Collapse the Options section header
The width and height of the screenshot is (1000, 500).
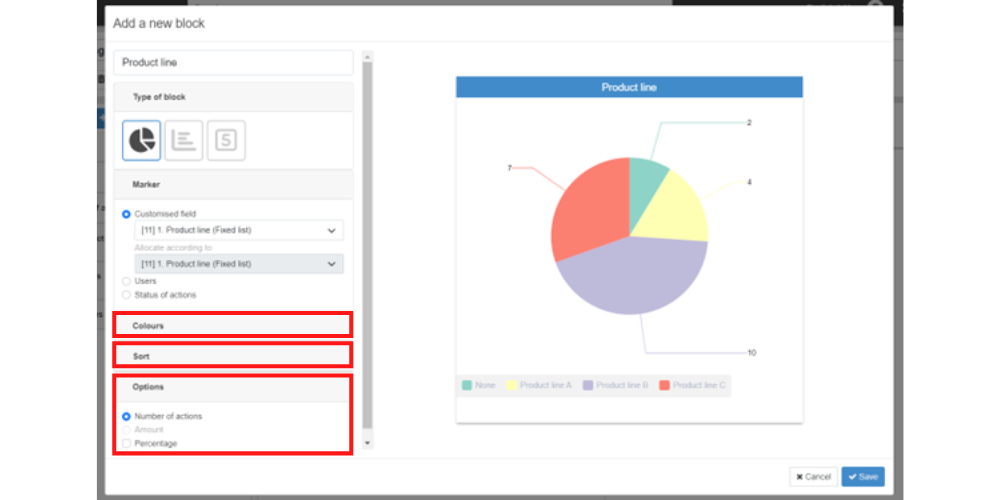click(232, 387)
